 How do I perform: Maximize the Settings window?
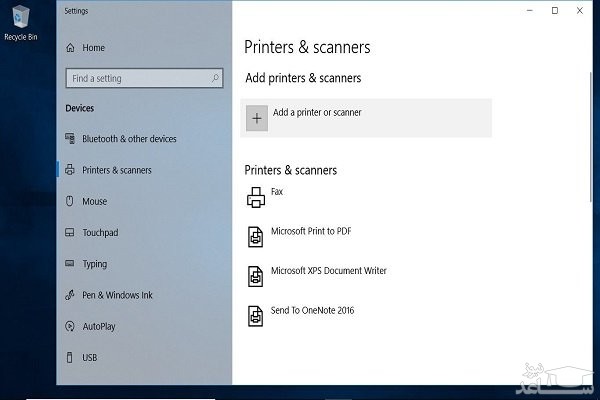click(555, 10)
